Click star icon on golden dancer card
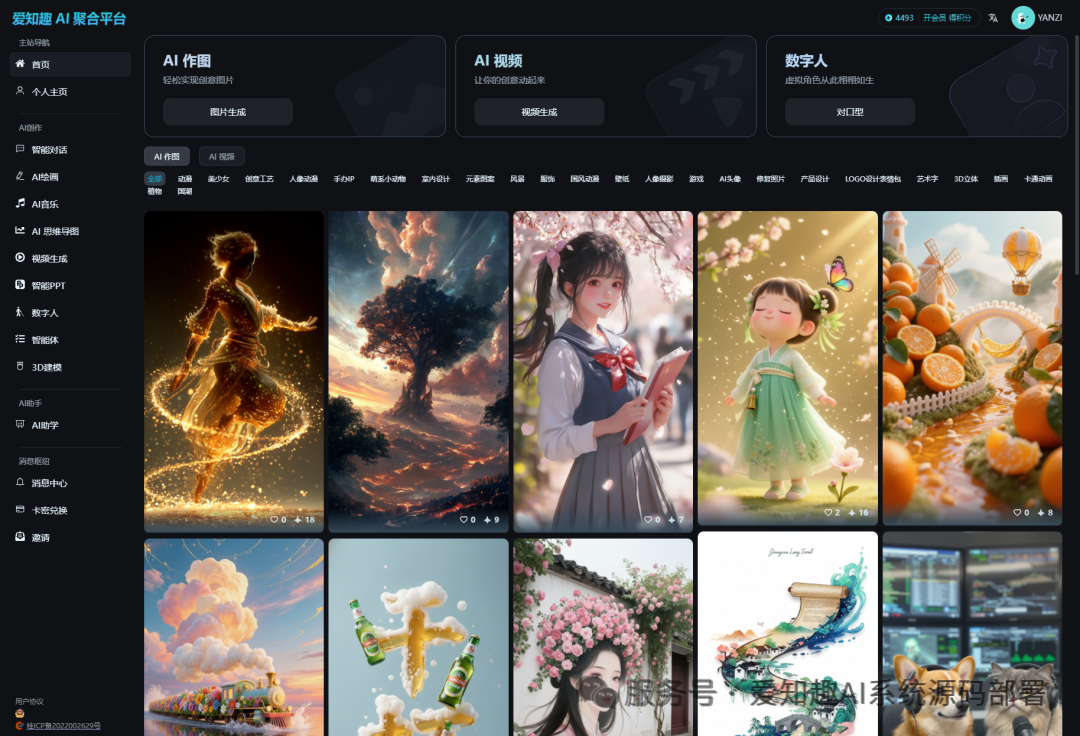Screen dimensions: 1080x736 pos(298,520)
